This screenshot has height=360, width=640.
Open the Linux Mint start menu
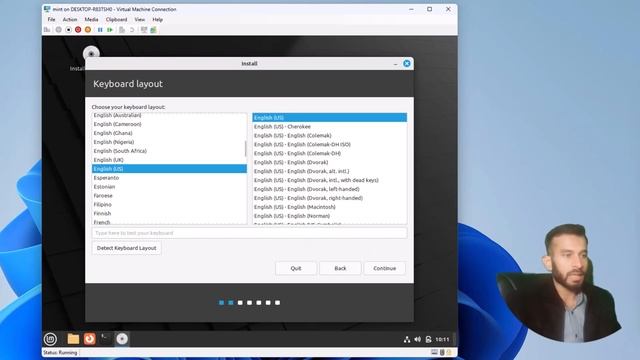point(50,339)
